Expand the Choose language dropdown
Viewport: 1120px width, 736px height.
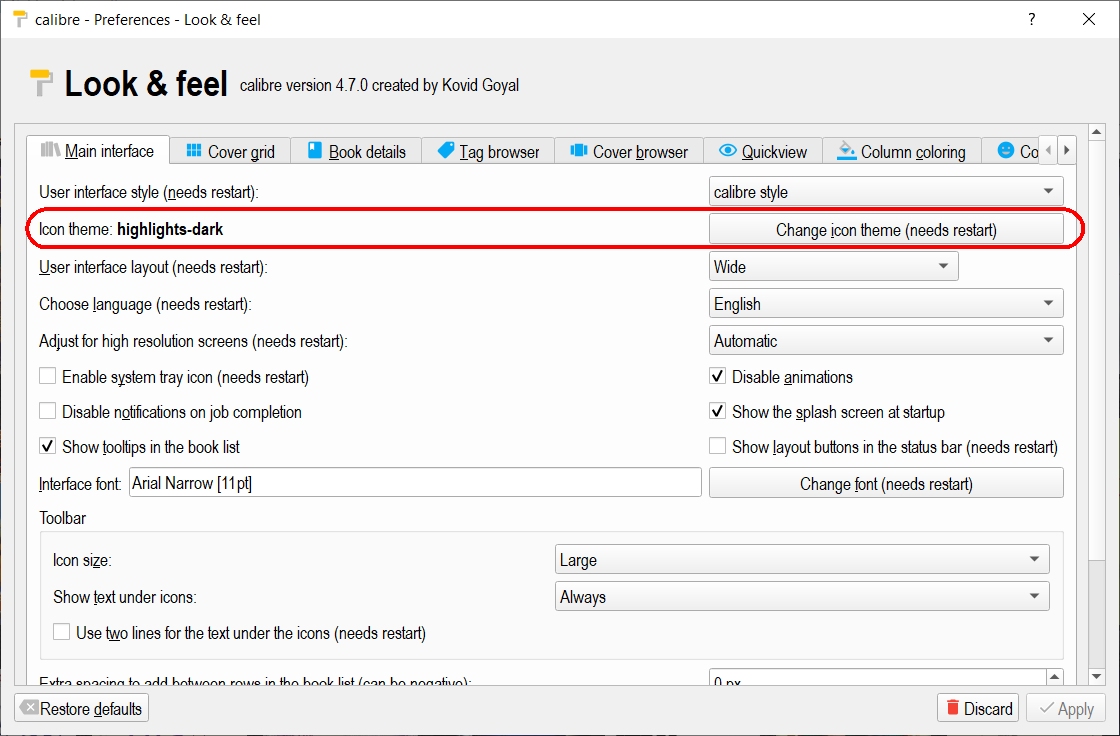tap(885, 304)
